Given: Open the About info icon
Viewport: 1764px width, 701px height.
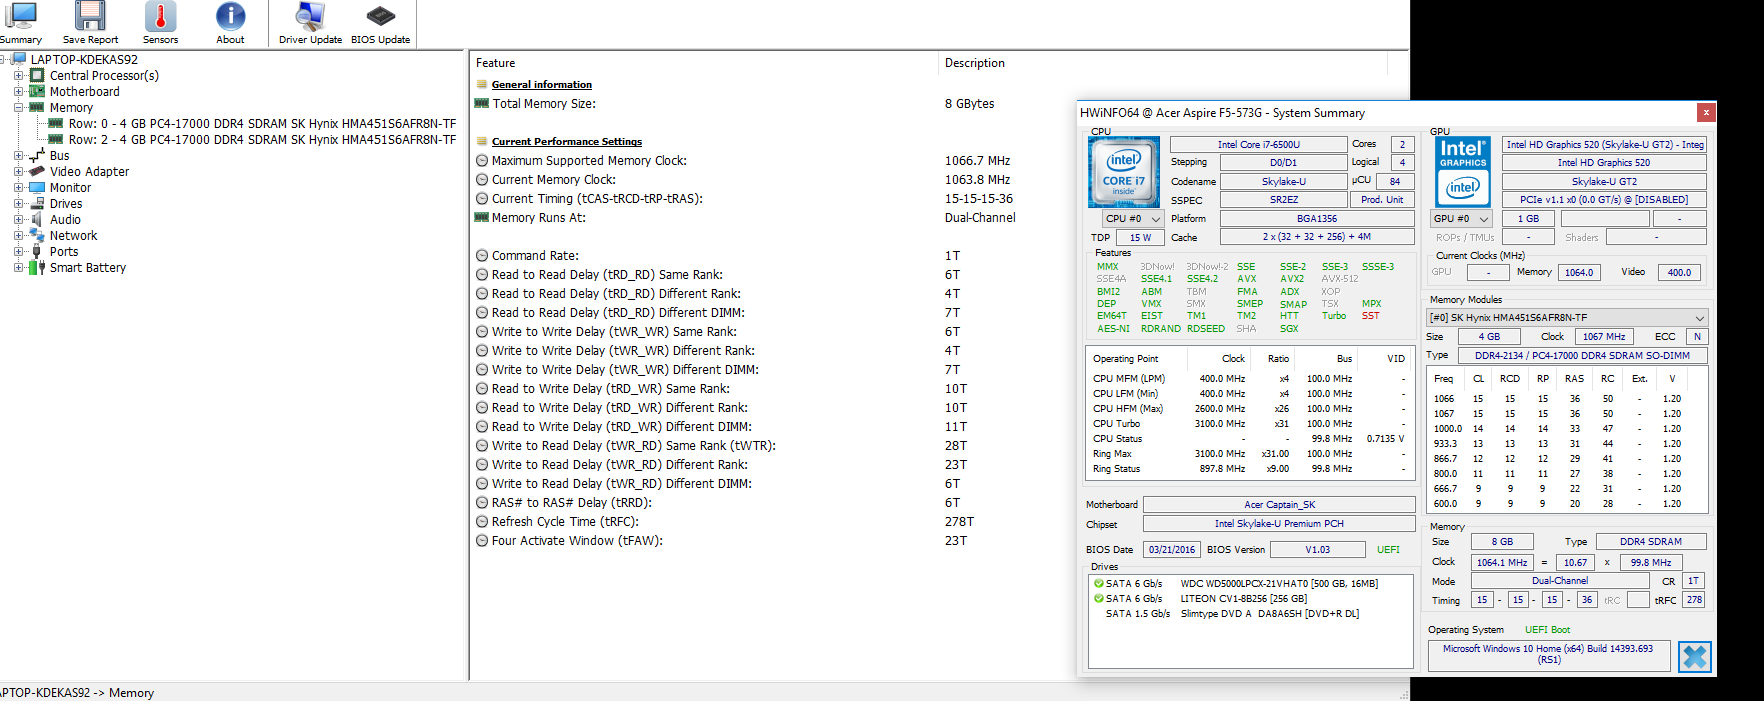Looking at the screenshot, I should (230, 23).
